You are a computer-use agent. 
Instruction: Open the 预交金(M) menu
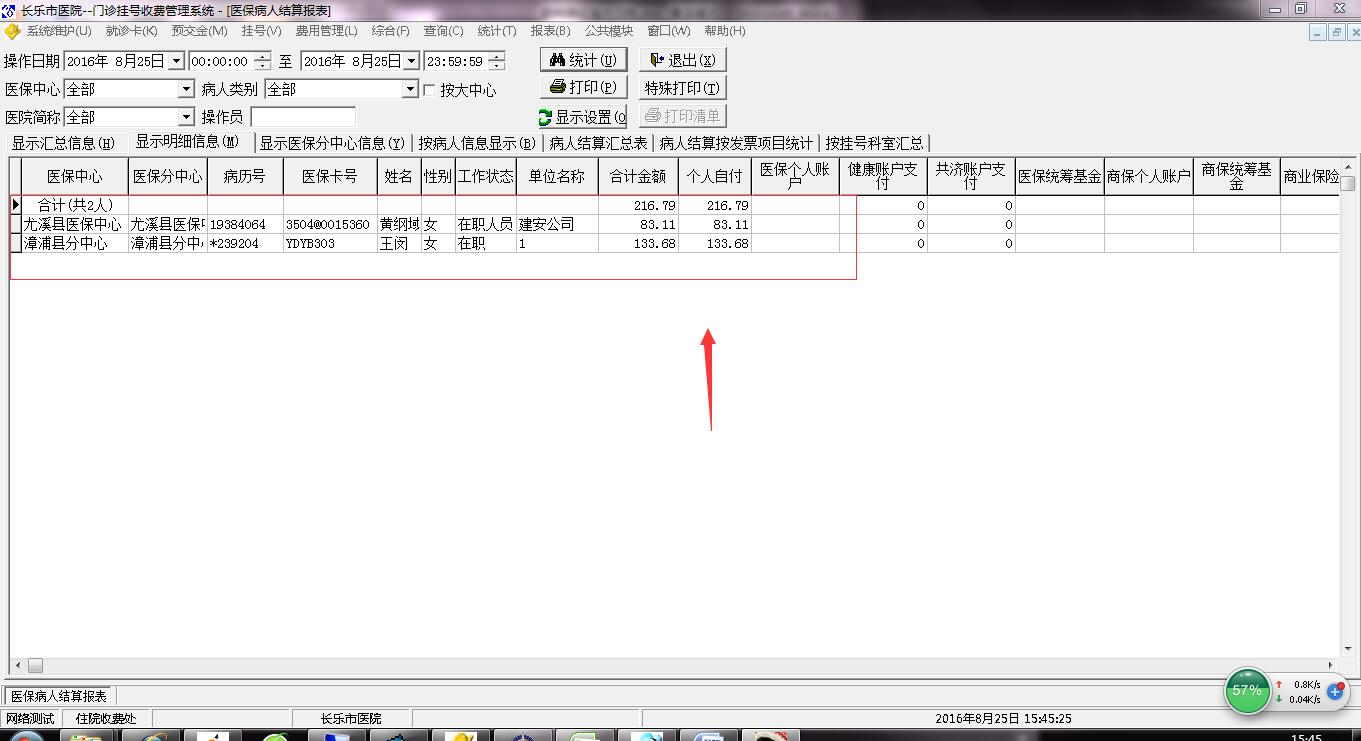(199, 31)
